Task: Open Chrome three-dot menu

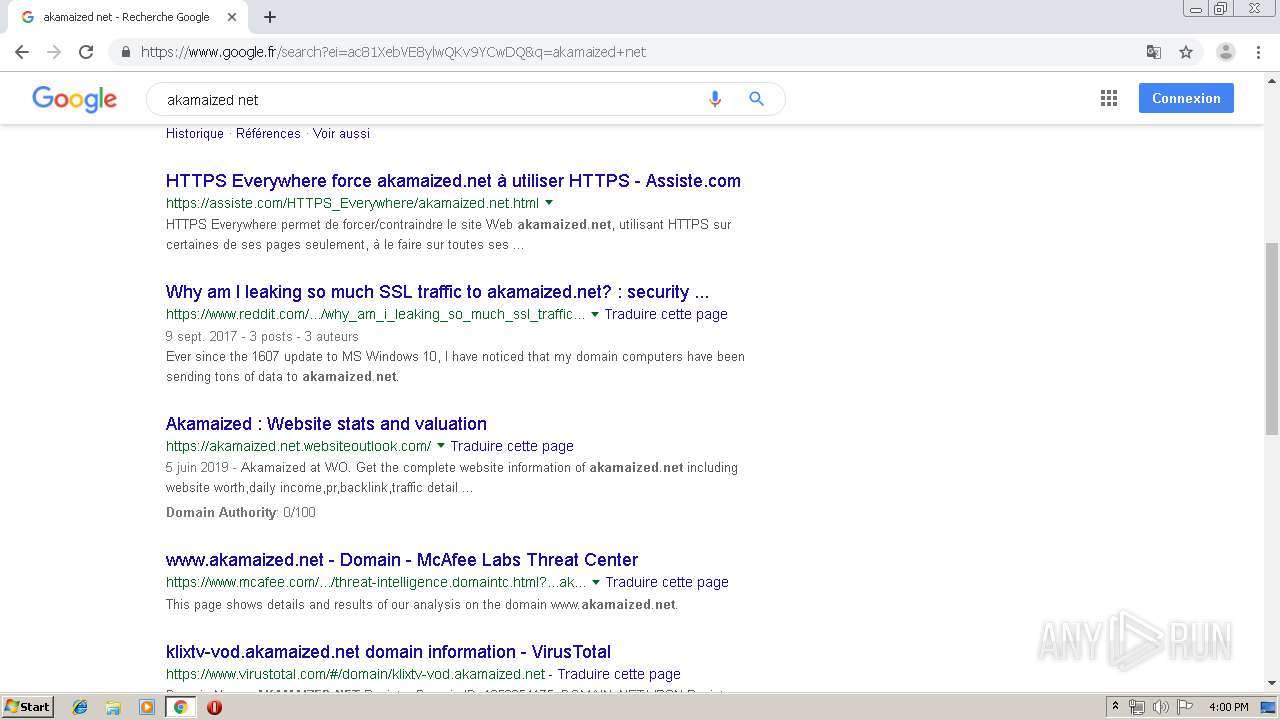Action: tap(1258, 52)
